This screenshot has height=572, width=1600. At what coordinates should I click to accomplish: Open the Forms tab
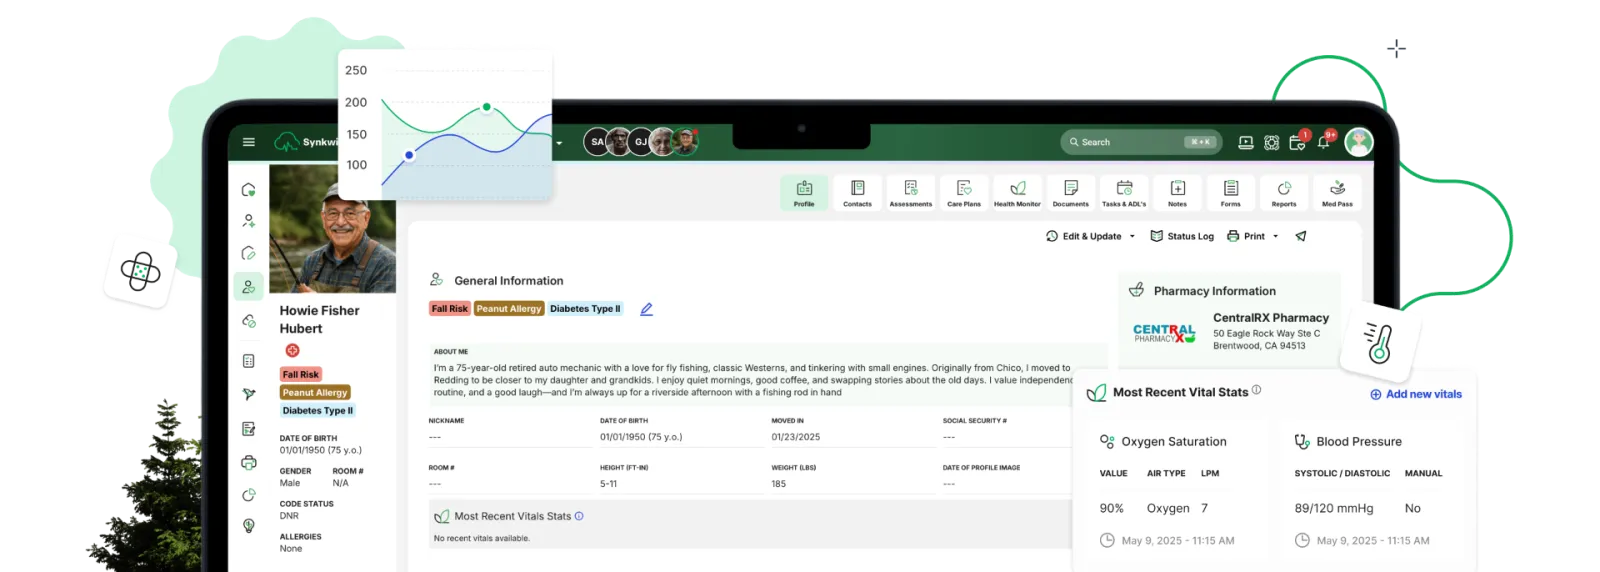[1231, 193]
